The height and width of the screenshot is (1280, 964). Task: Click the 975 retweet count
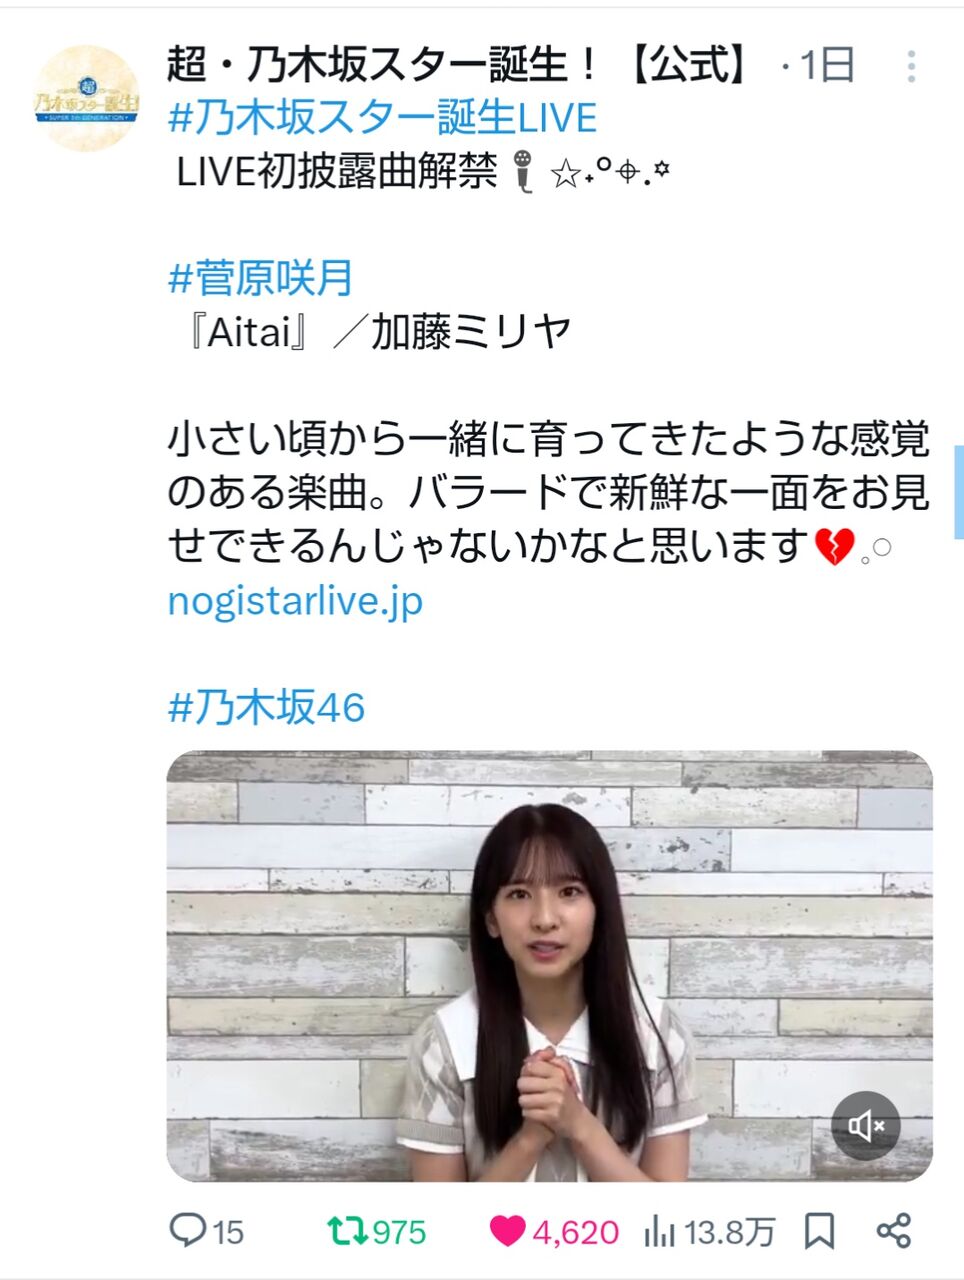click(x=399, y=1232)
